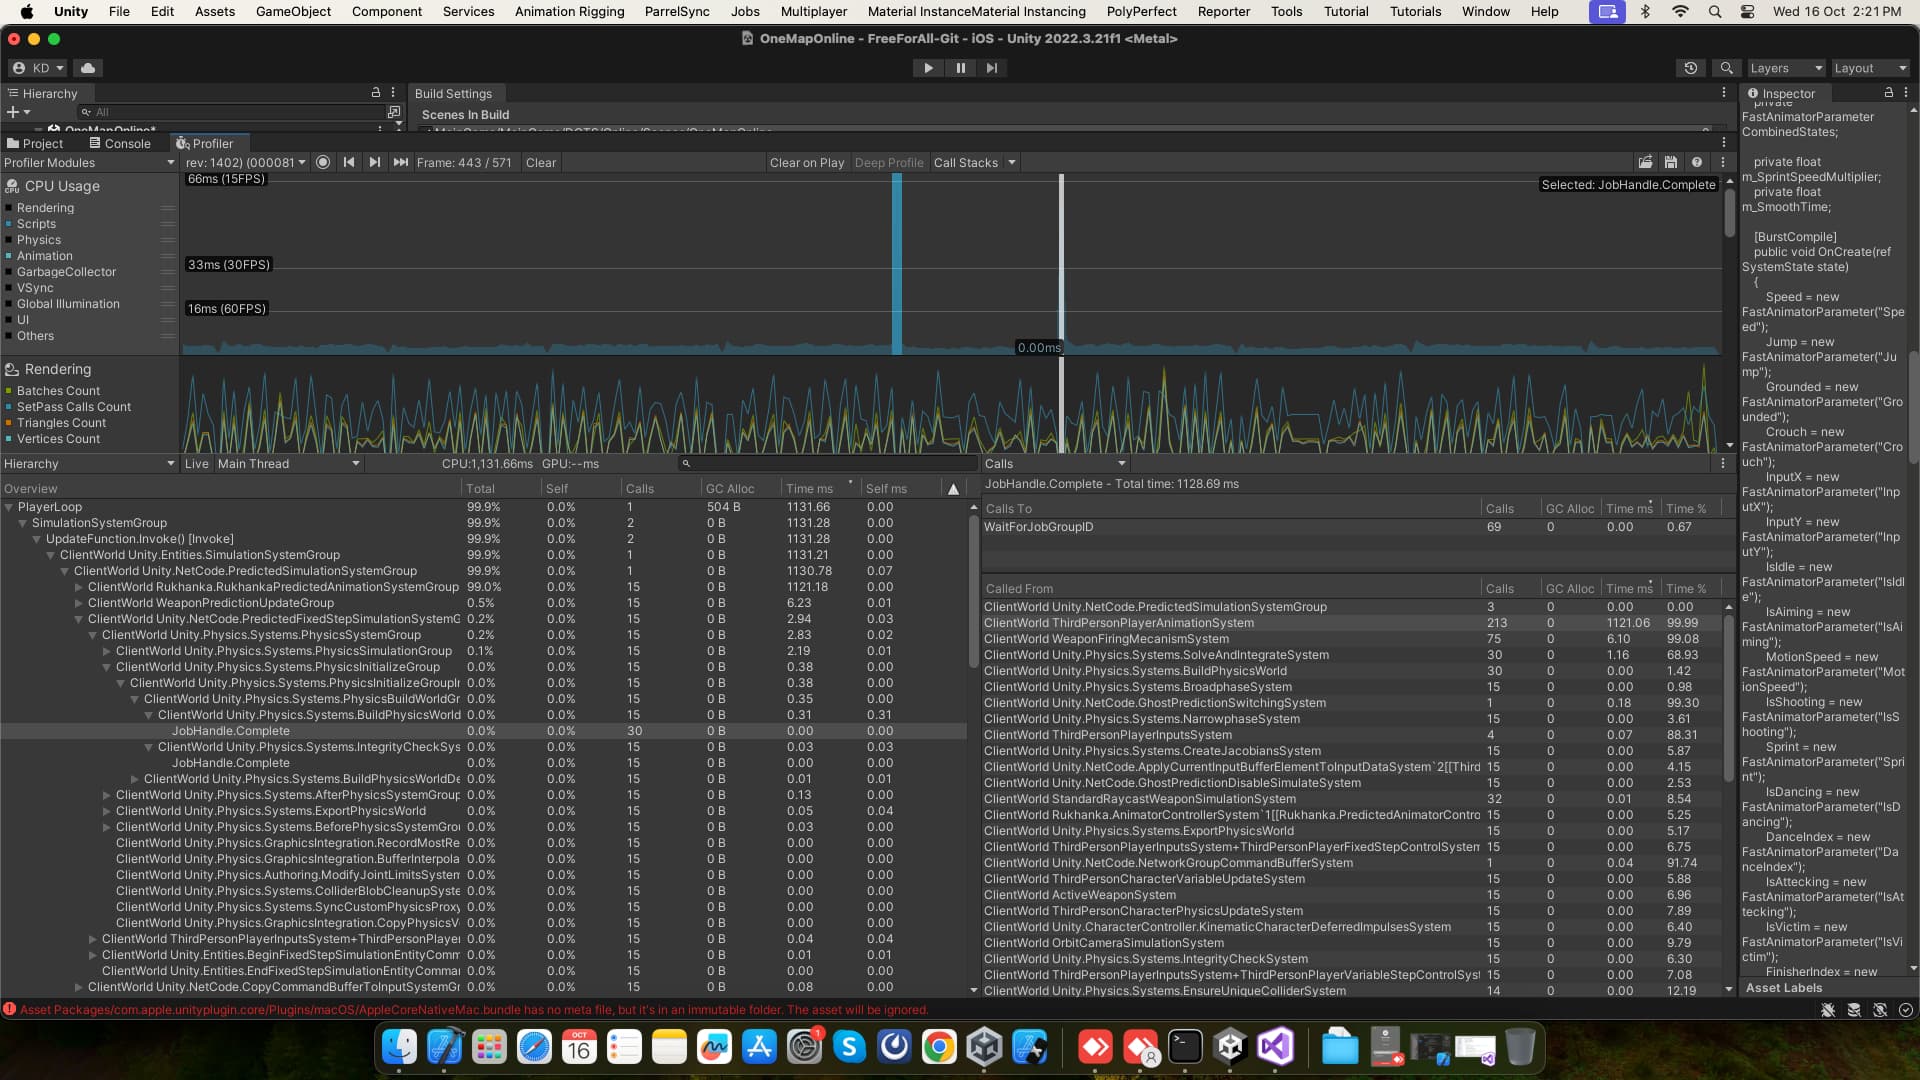The width and height of the screenshot is (1920, 1080).
Task: Toggle the Call Stacks button
Action: [965, 163]
